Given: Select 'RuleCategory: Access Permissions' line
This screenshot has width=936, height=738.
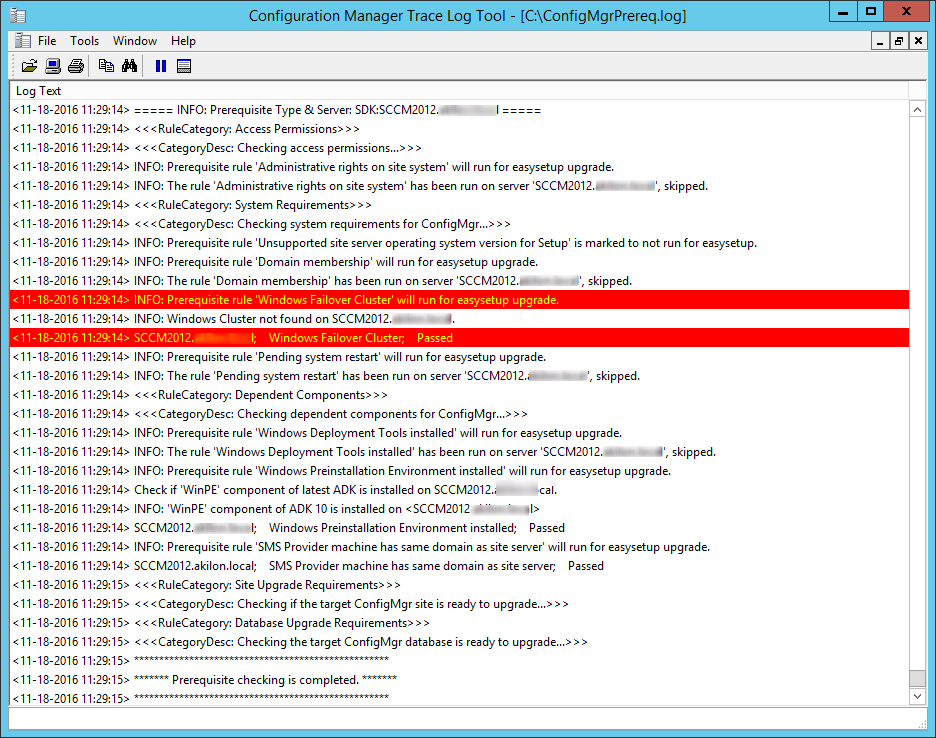Looking at the screenshot, I should point(459,129).
